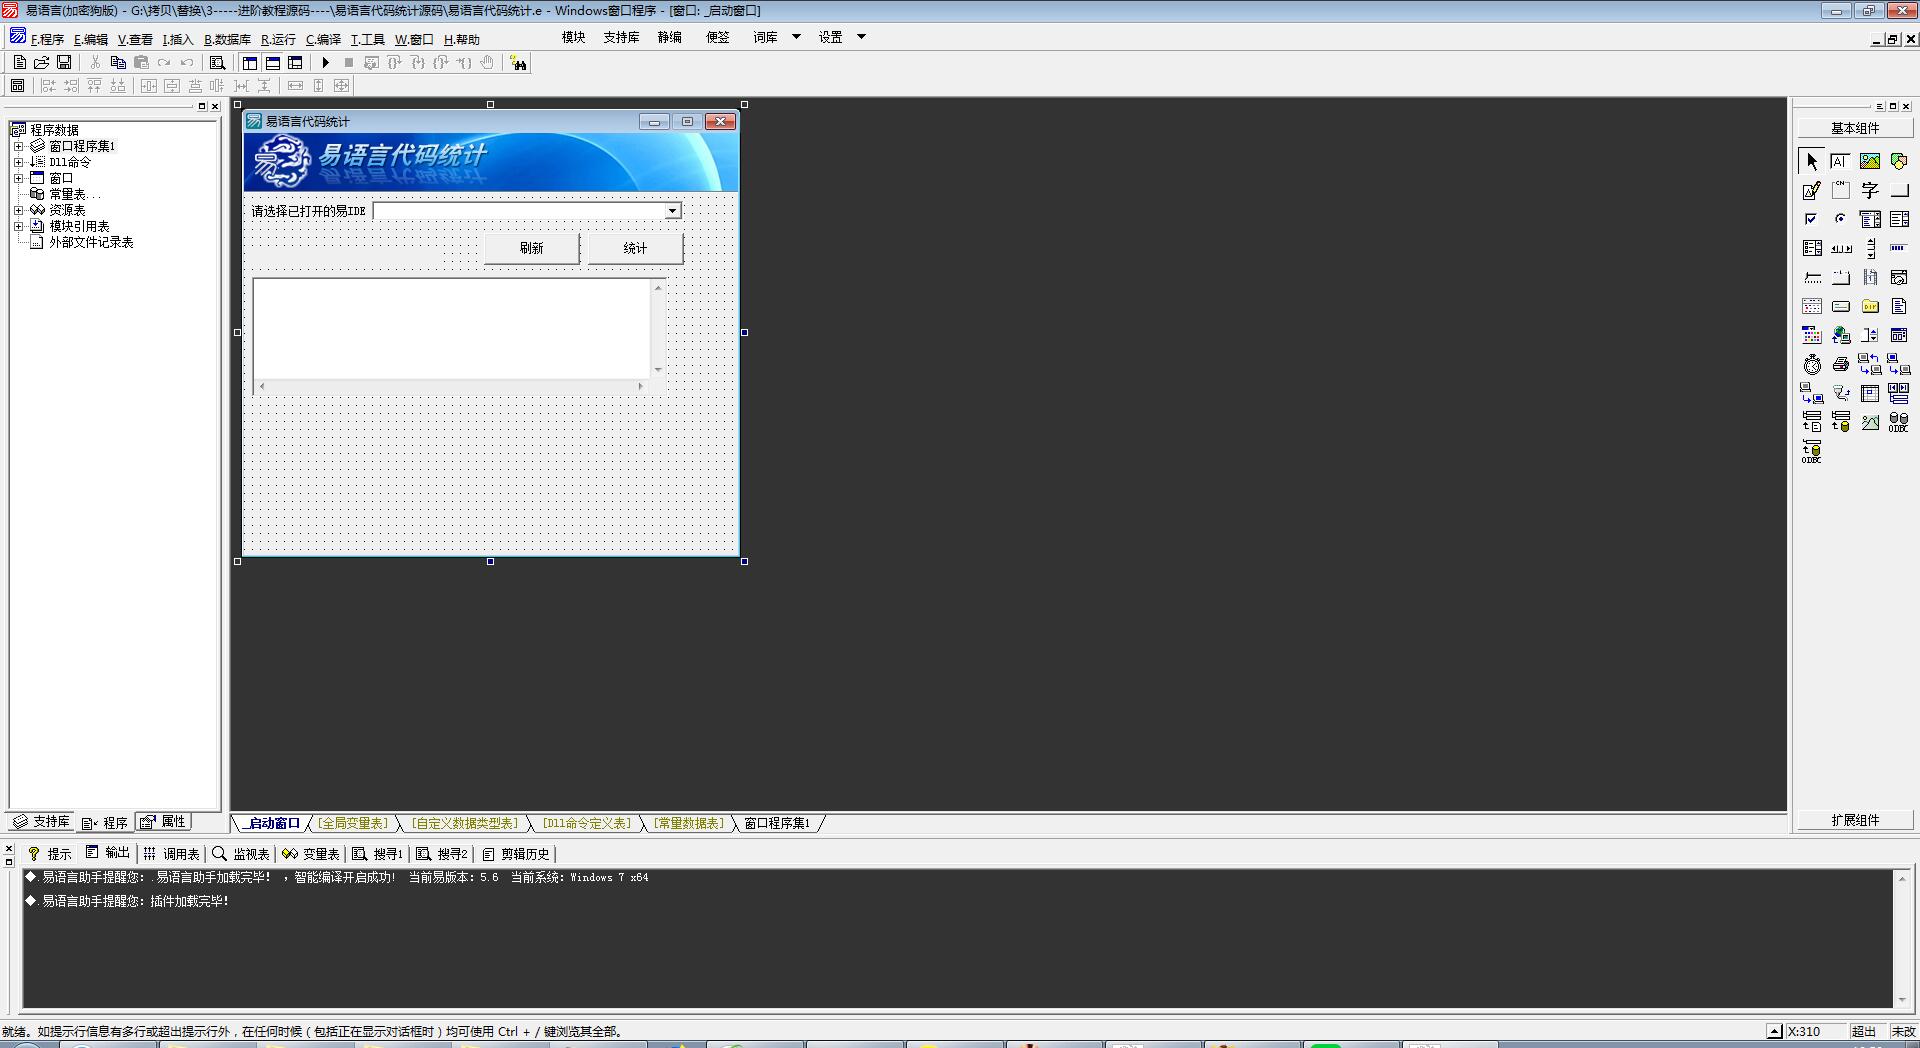Open the C.编译 menu
Screen dimensions: 1920x1048
(x=323, y=39)
